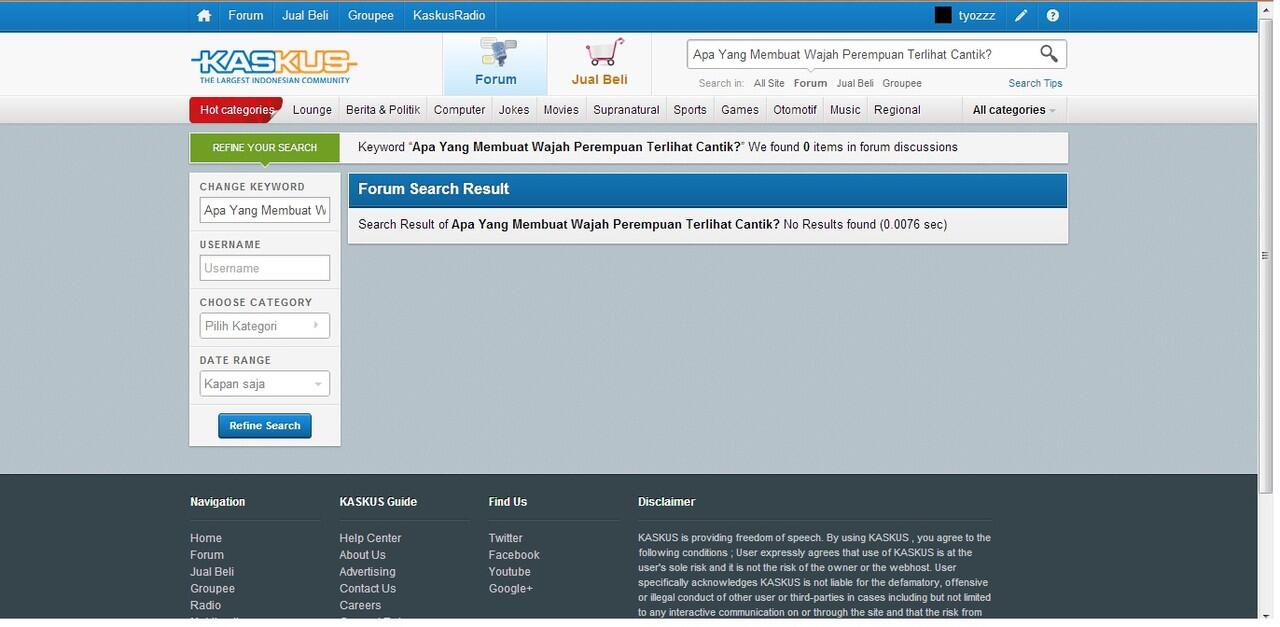The width and height of the screenshot is (1280, 627).
Task: Open the Movies category
Action: point(561,110)
